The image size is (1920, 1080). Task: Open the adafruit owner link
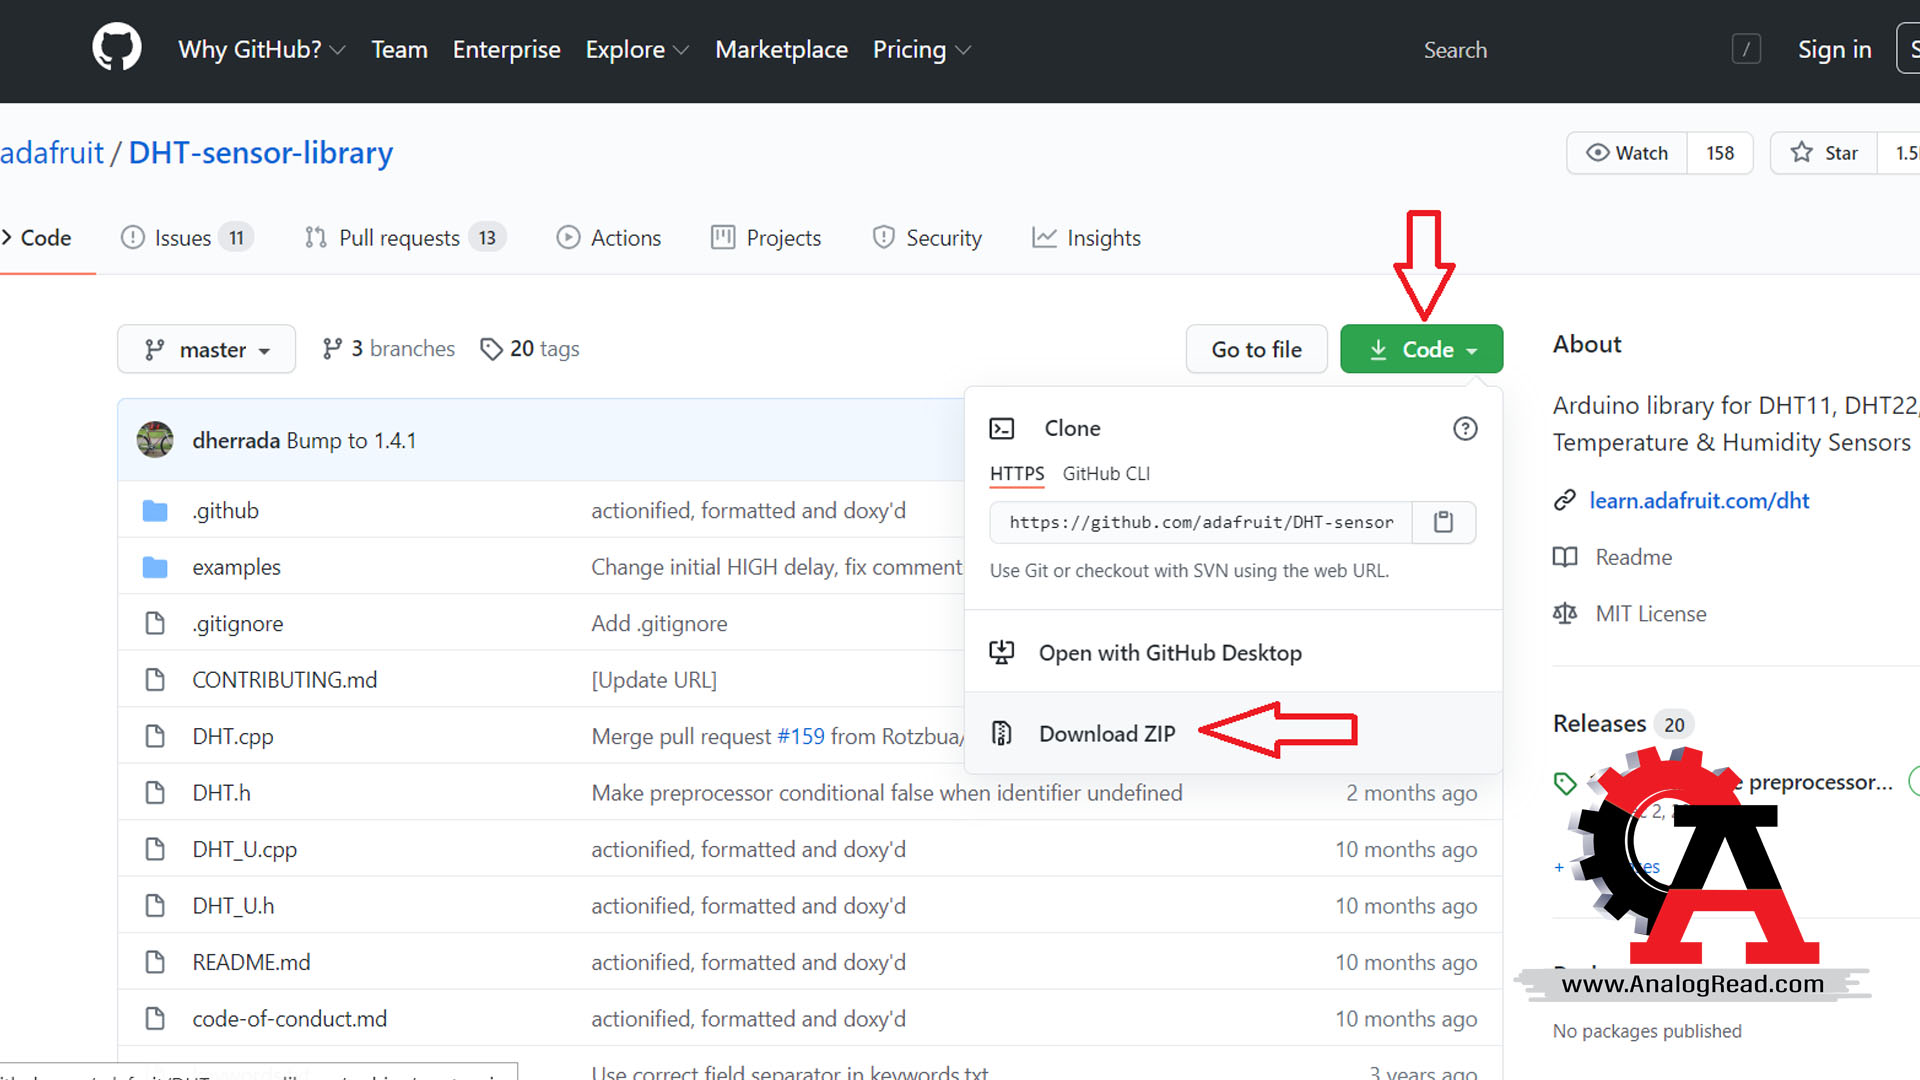point(52,153)
